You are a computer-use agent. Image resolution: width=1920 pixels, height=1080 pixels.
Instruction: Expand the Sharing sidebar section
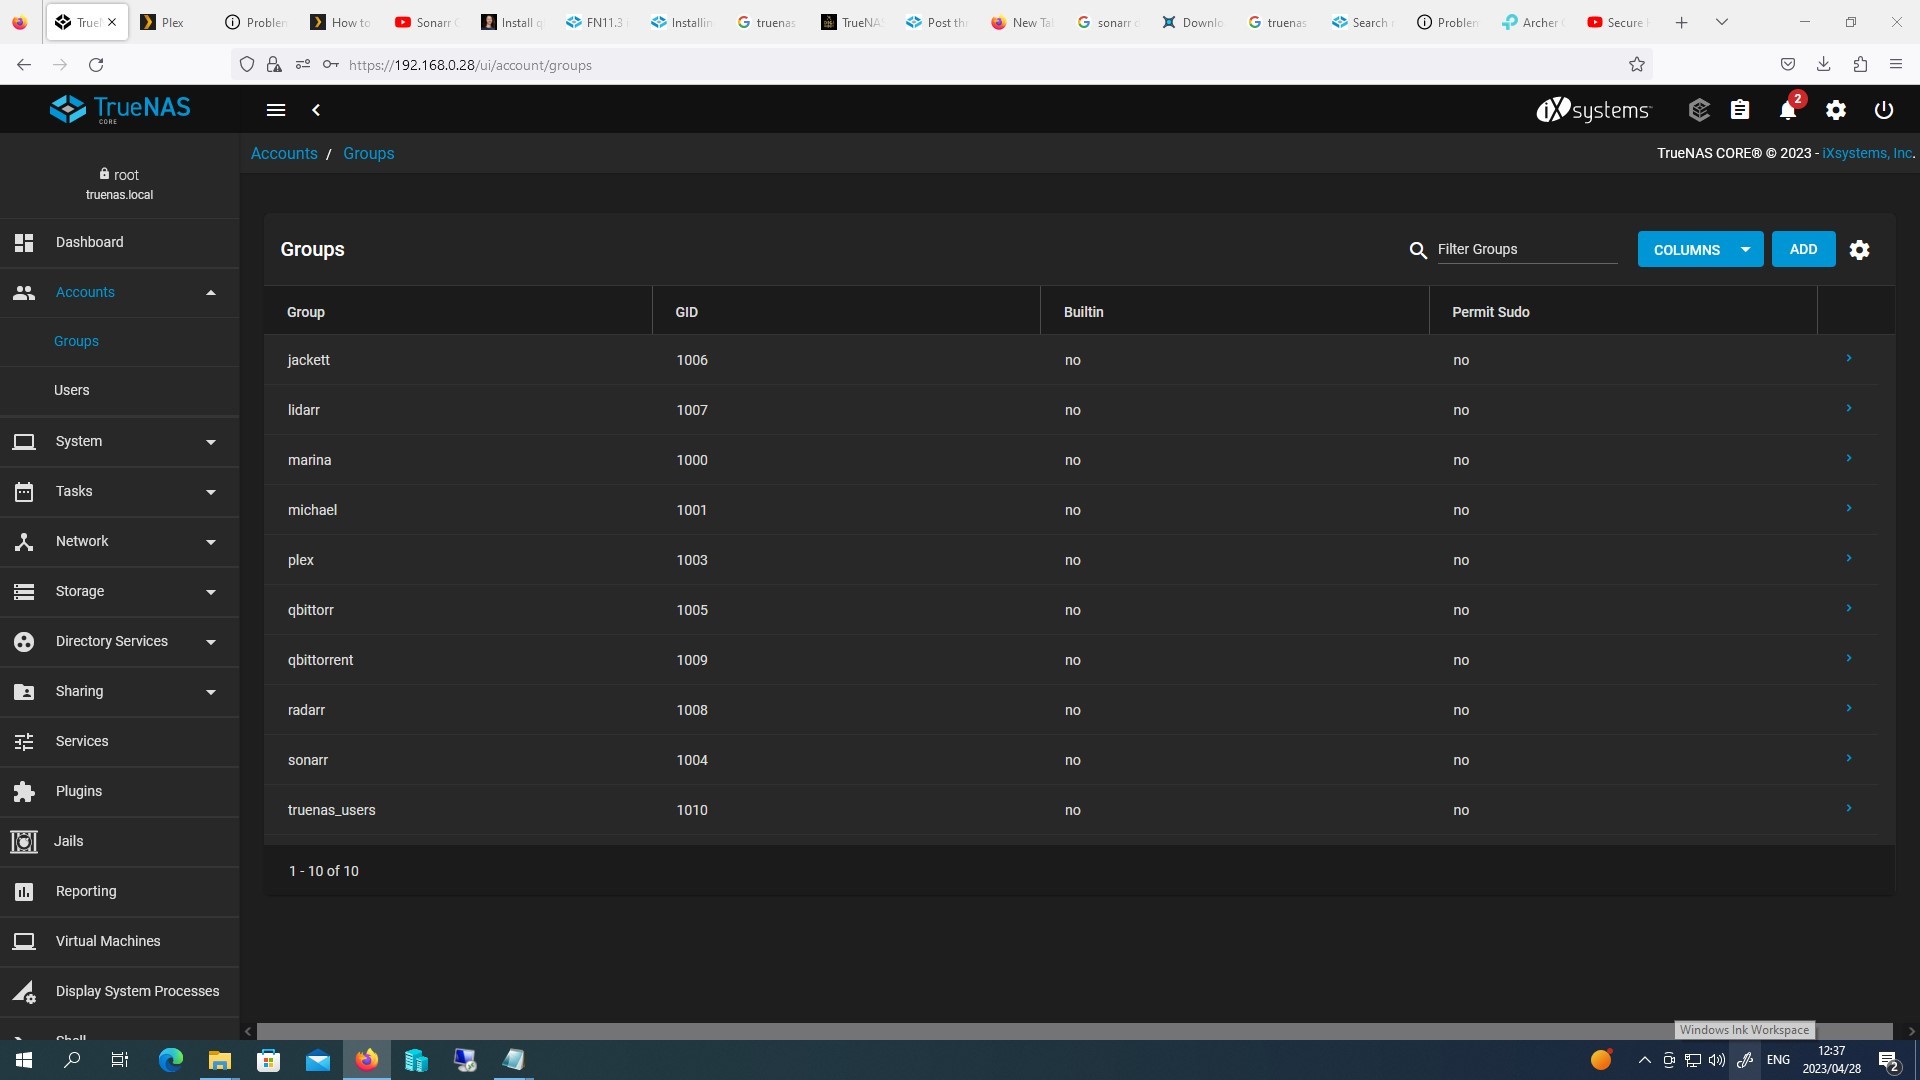[119, 691]
